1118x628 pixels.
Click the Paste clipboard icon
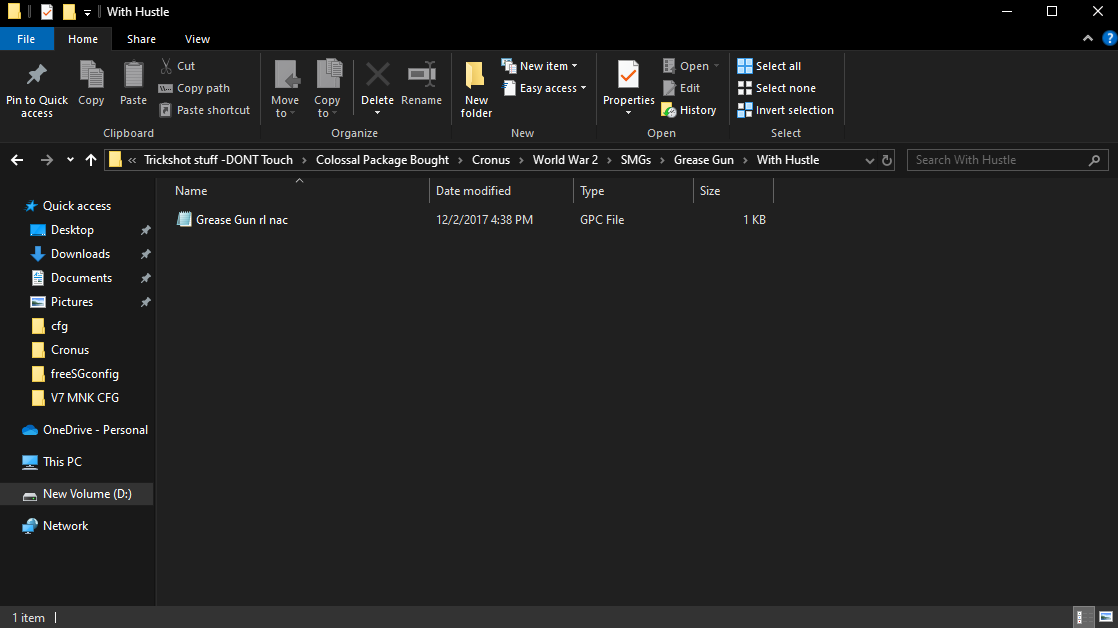click(x=133, y=75)
